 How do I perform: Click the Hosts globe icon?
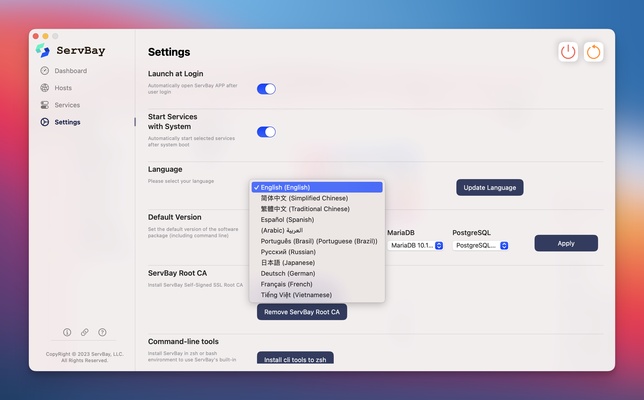(x=45, y=87)
